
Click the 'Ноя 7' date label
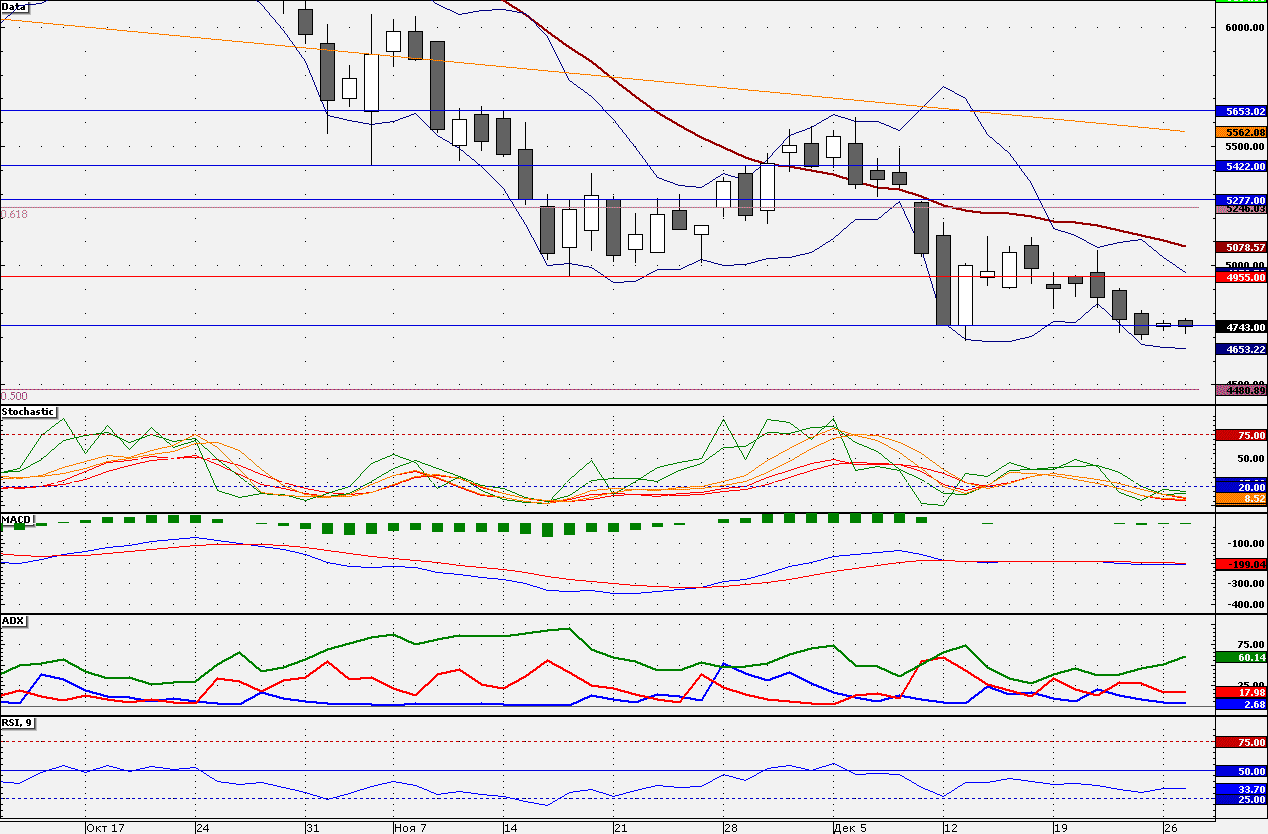(x=411, y=828)
